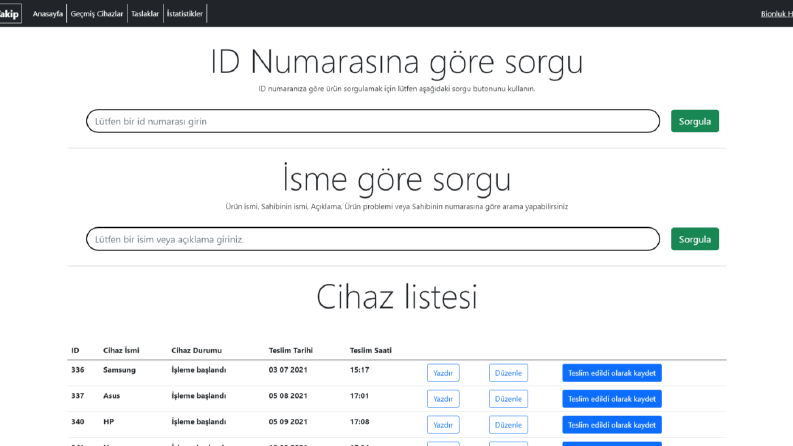Click Yazdır for device 336 Samsung
Viewport: 793px width, 446px height.
coord(443,373)
